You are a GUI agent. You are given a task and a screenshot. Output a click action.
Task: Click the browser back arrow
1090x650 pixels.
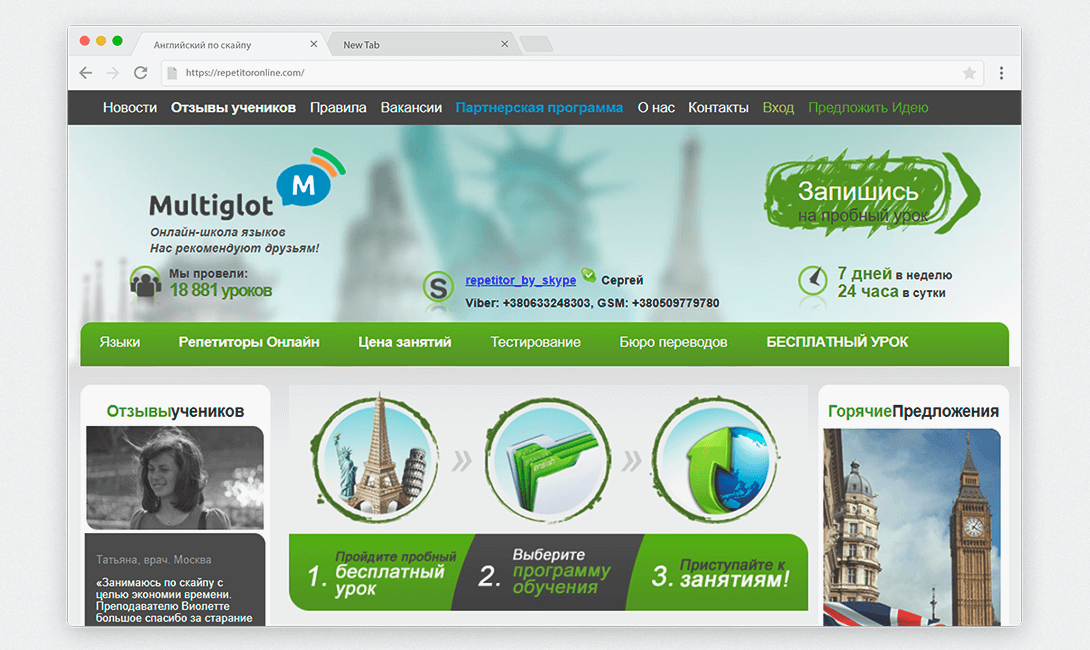(x=86, y=73)
